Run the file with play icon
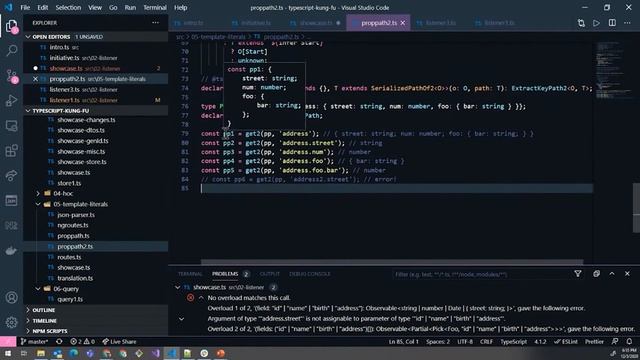 coord(597,23)
